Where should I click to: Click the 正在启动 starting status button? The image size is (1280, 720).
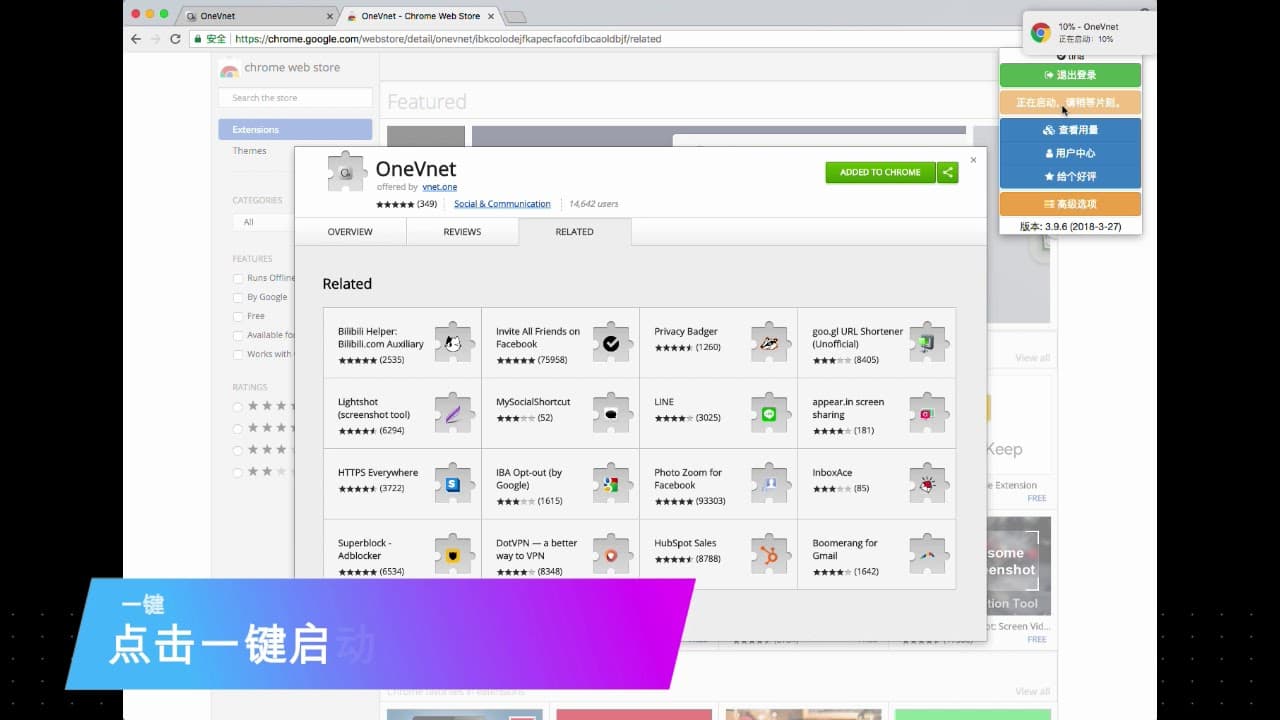(1070, 102)
